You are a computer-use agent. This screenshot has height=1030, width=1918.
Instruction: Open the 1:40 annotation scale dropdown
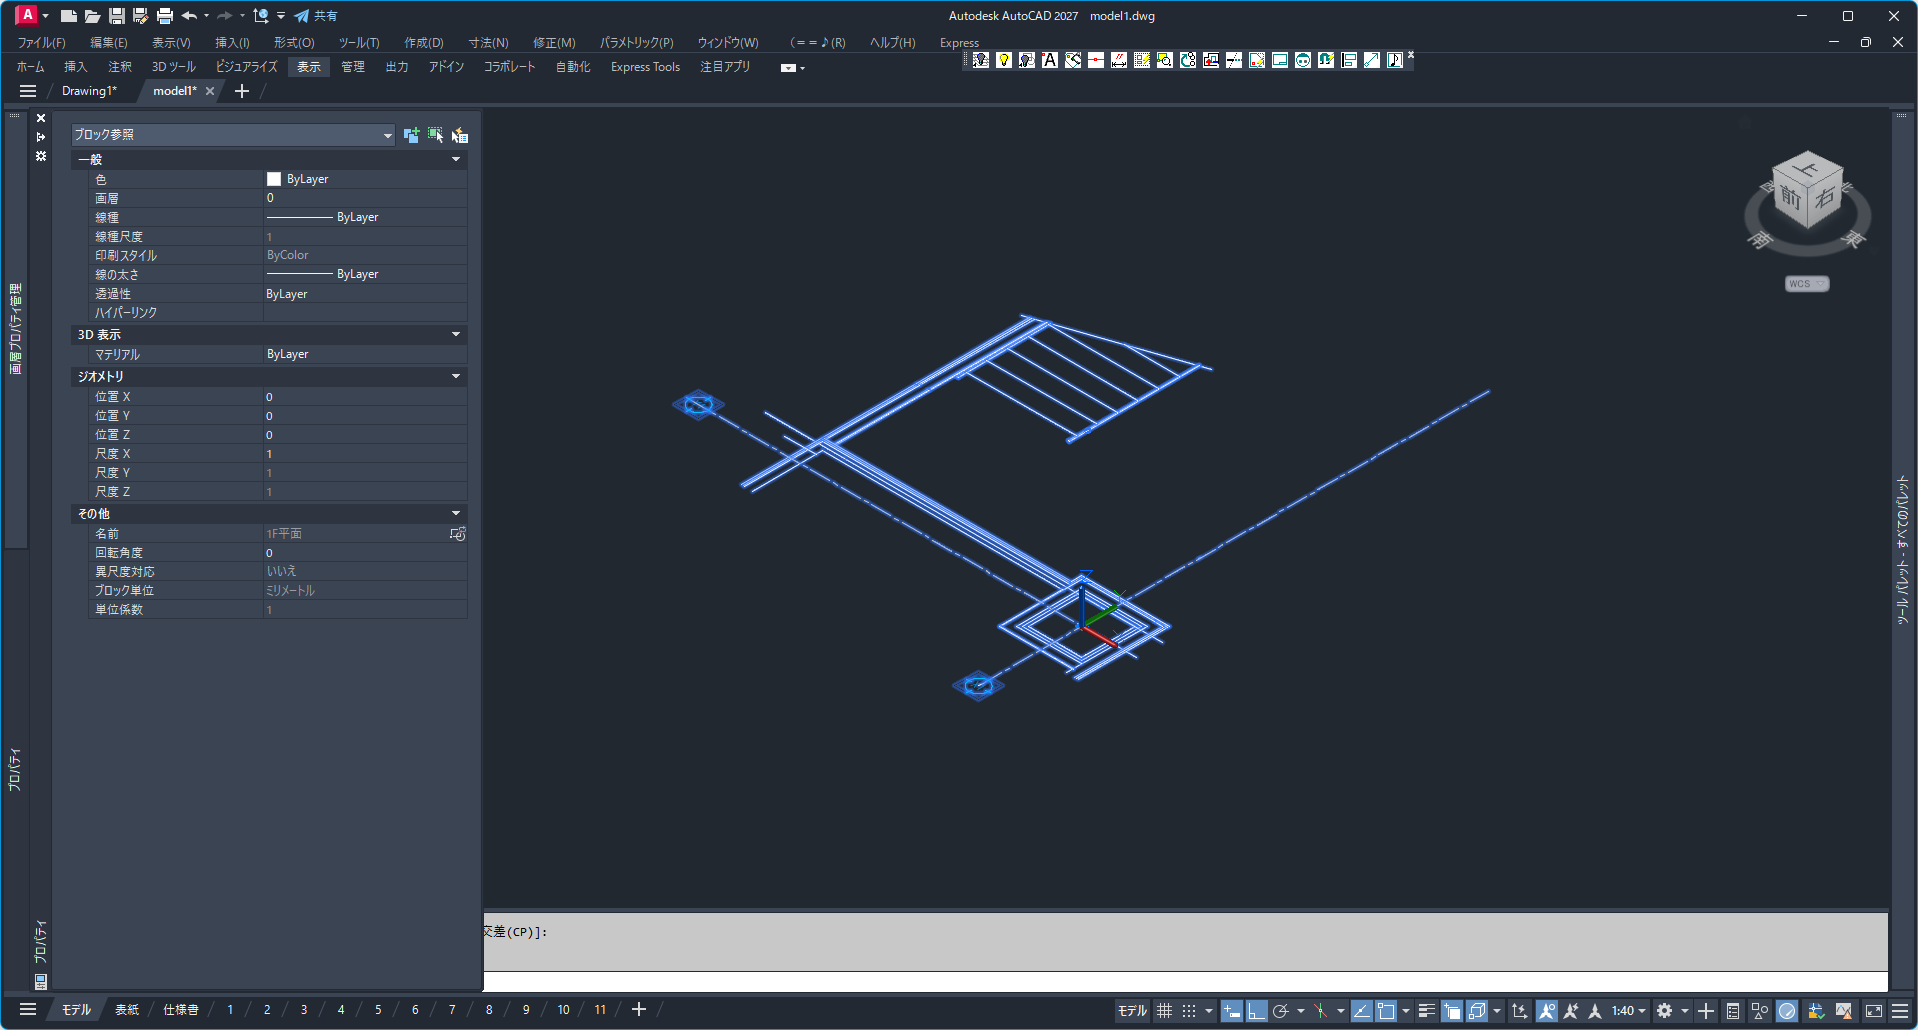coord(1628,1011)
